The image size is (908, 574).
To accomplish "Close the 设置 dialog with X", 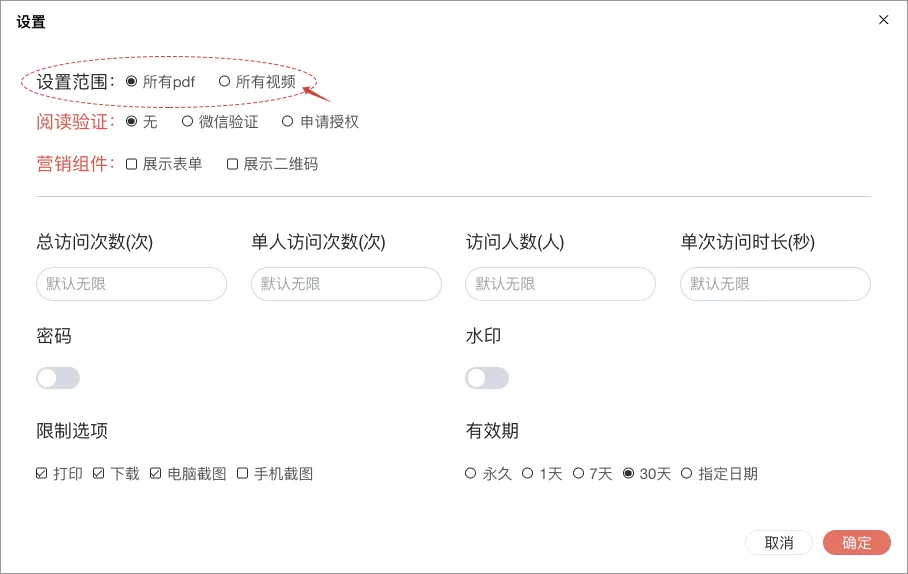I will click(883, 20).
